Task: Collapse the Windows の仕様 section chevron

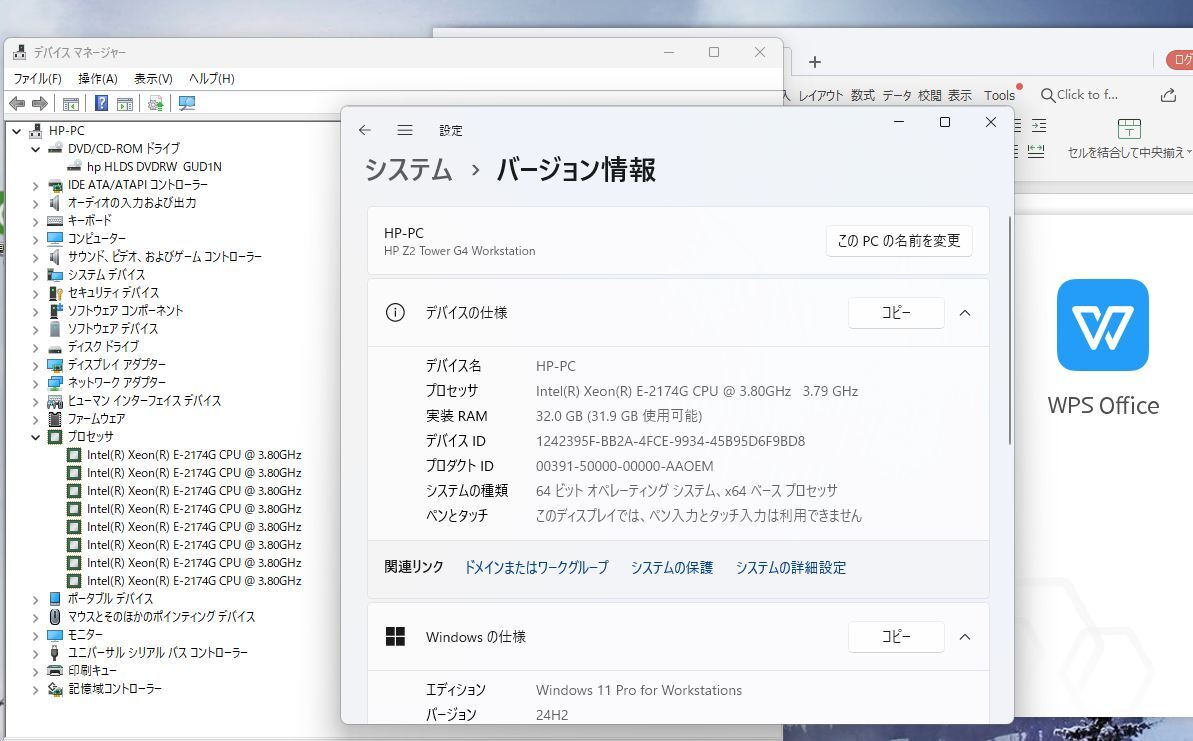Action: click(x=965, y=637)
